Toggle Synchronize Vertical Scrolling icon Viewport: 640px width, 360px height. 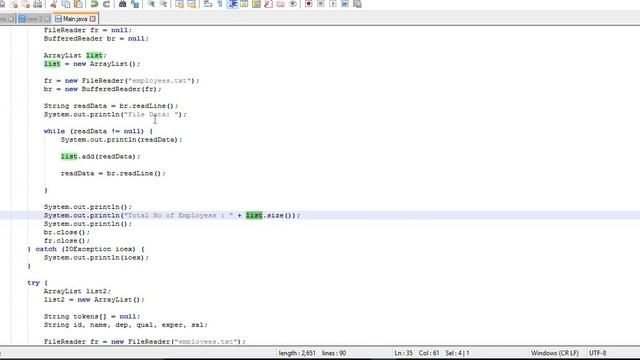tap(180, 4)
